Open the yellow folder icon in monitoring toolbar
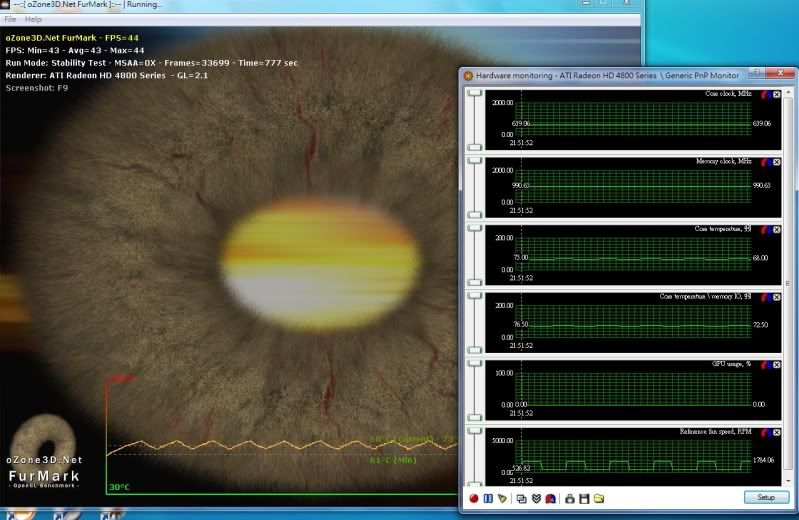 (x=599, y=498)
